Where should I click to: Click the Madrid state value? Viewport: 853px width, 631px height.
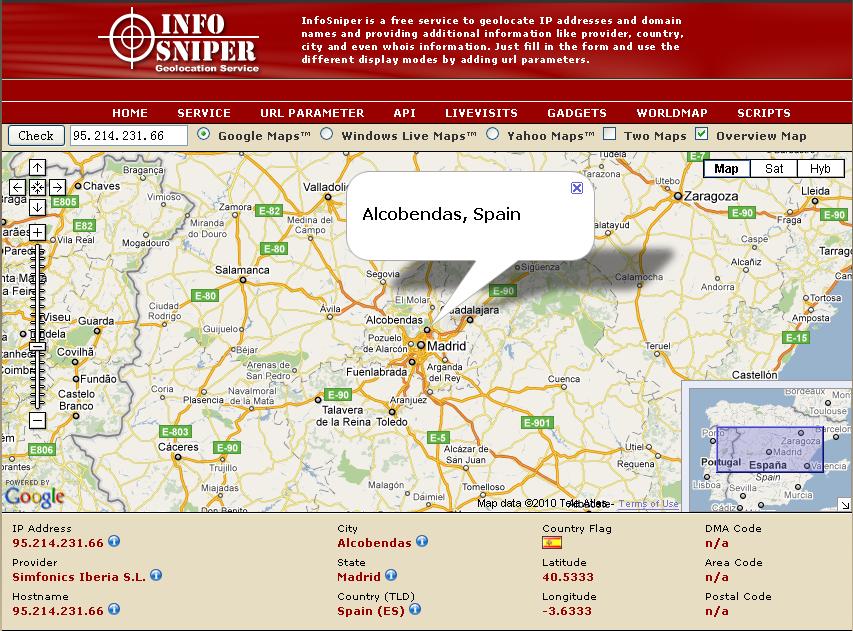[x=359, y=577]
